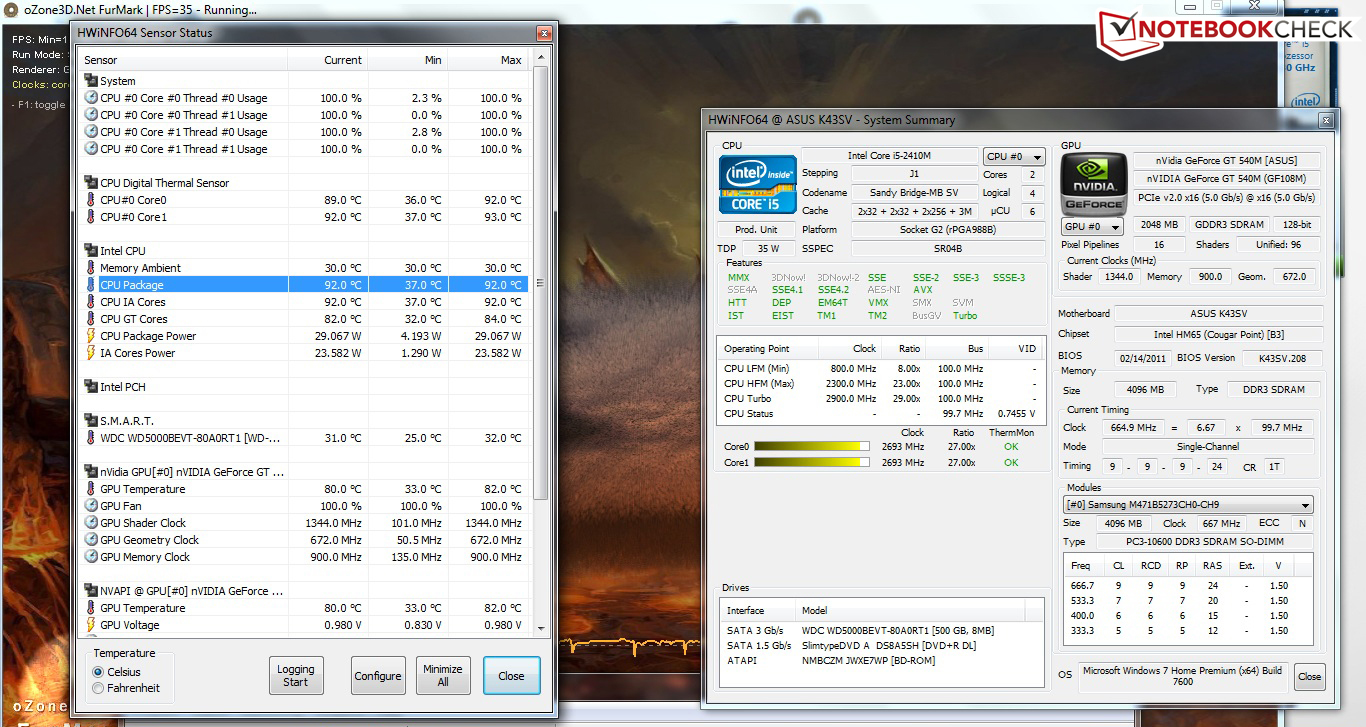Click the thermometer icon on the CPU Package row
This screenshot has width=1366, height=727.
[91, 285]
